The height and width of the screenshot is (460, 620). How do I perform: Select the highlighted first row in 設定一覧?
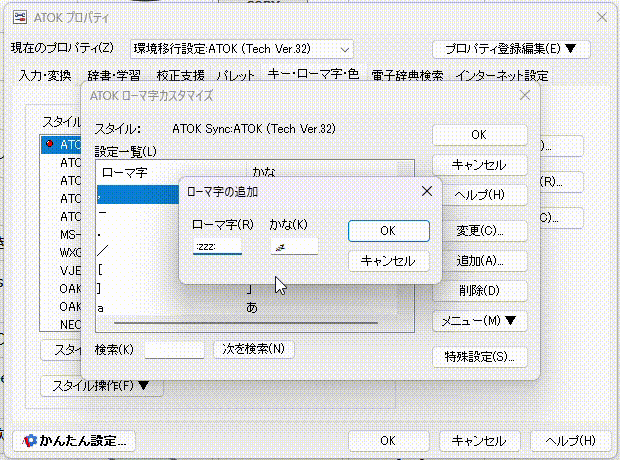[137, 195]
